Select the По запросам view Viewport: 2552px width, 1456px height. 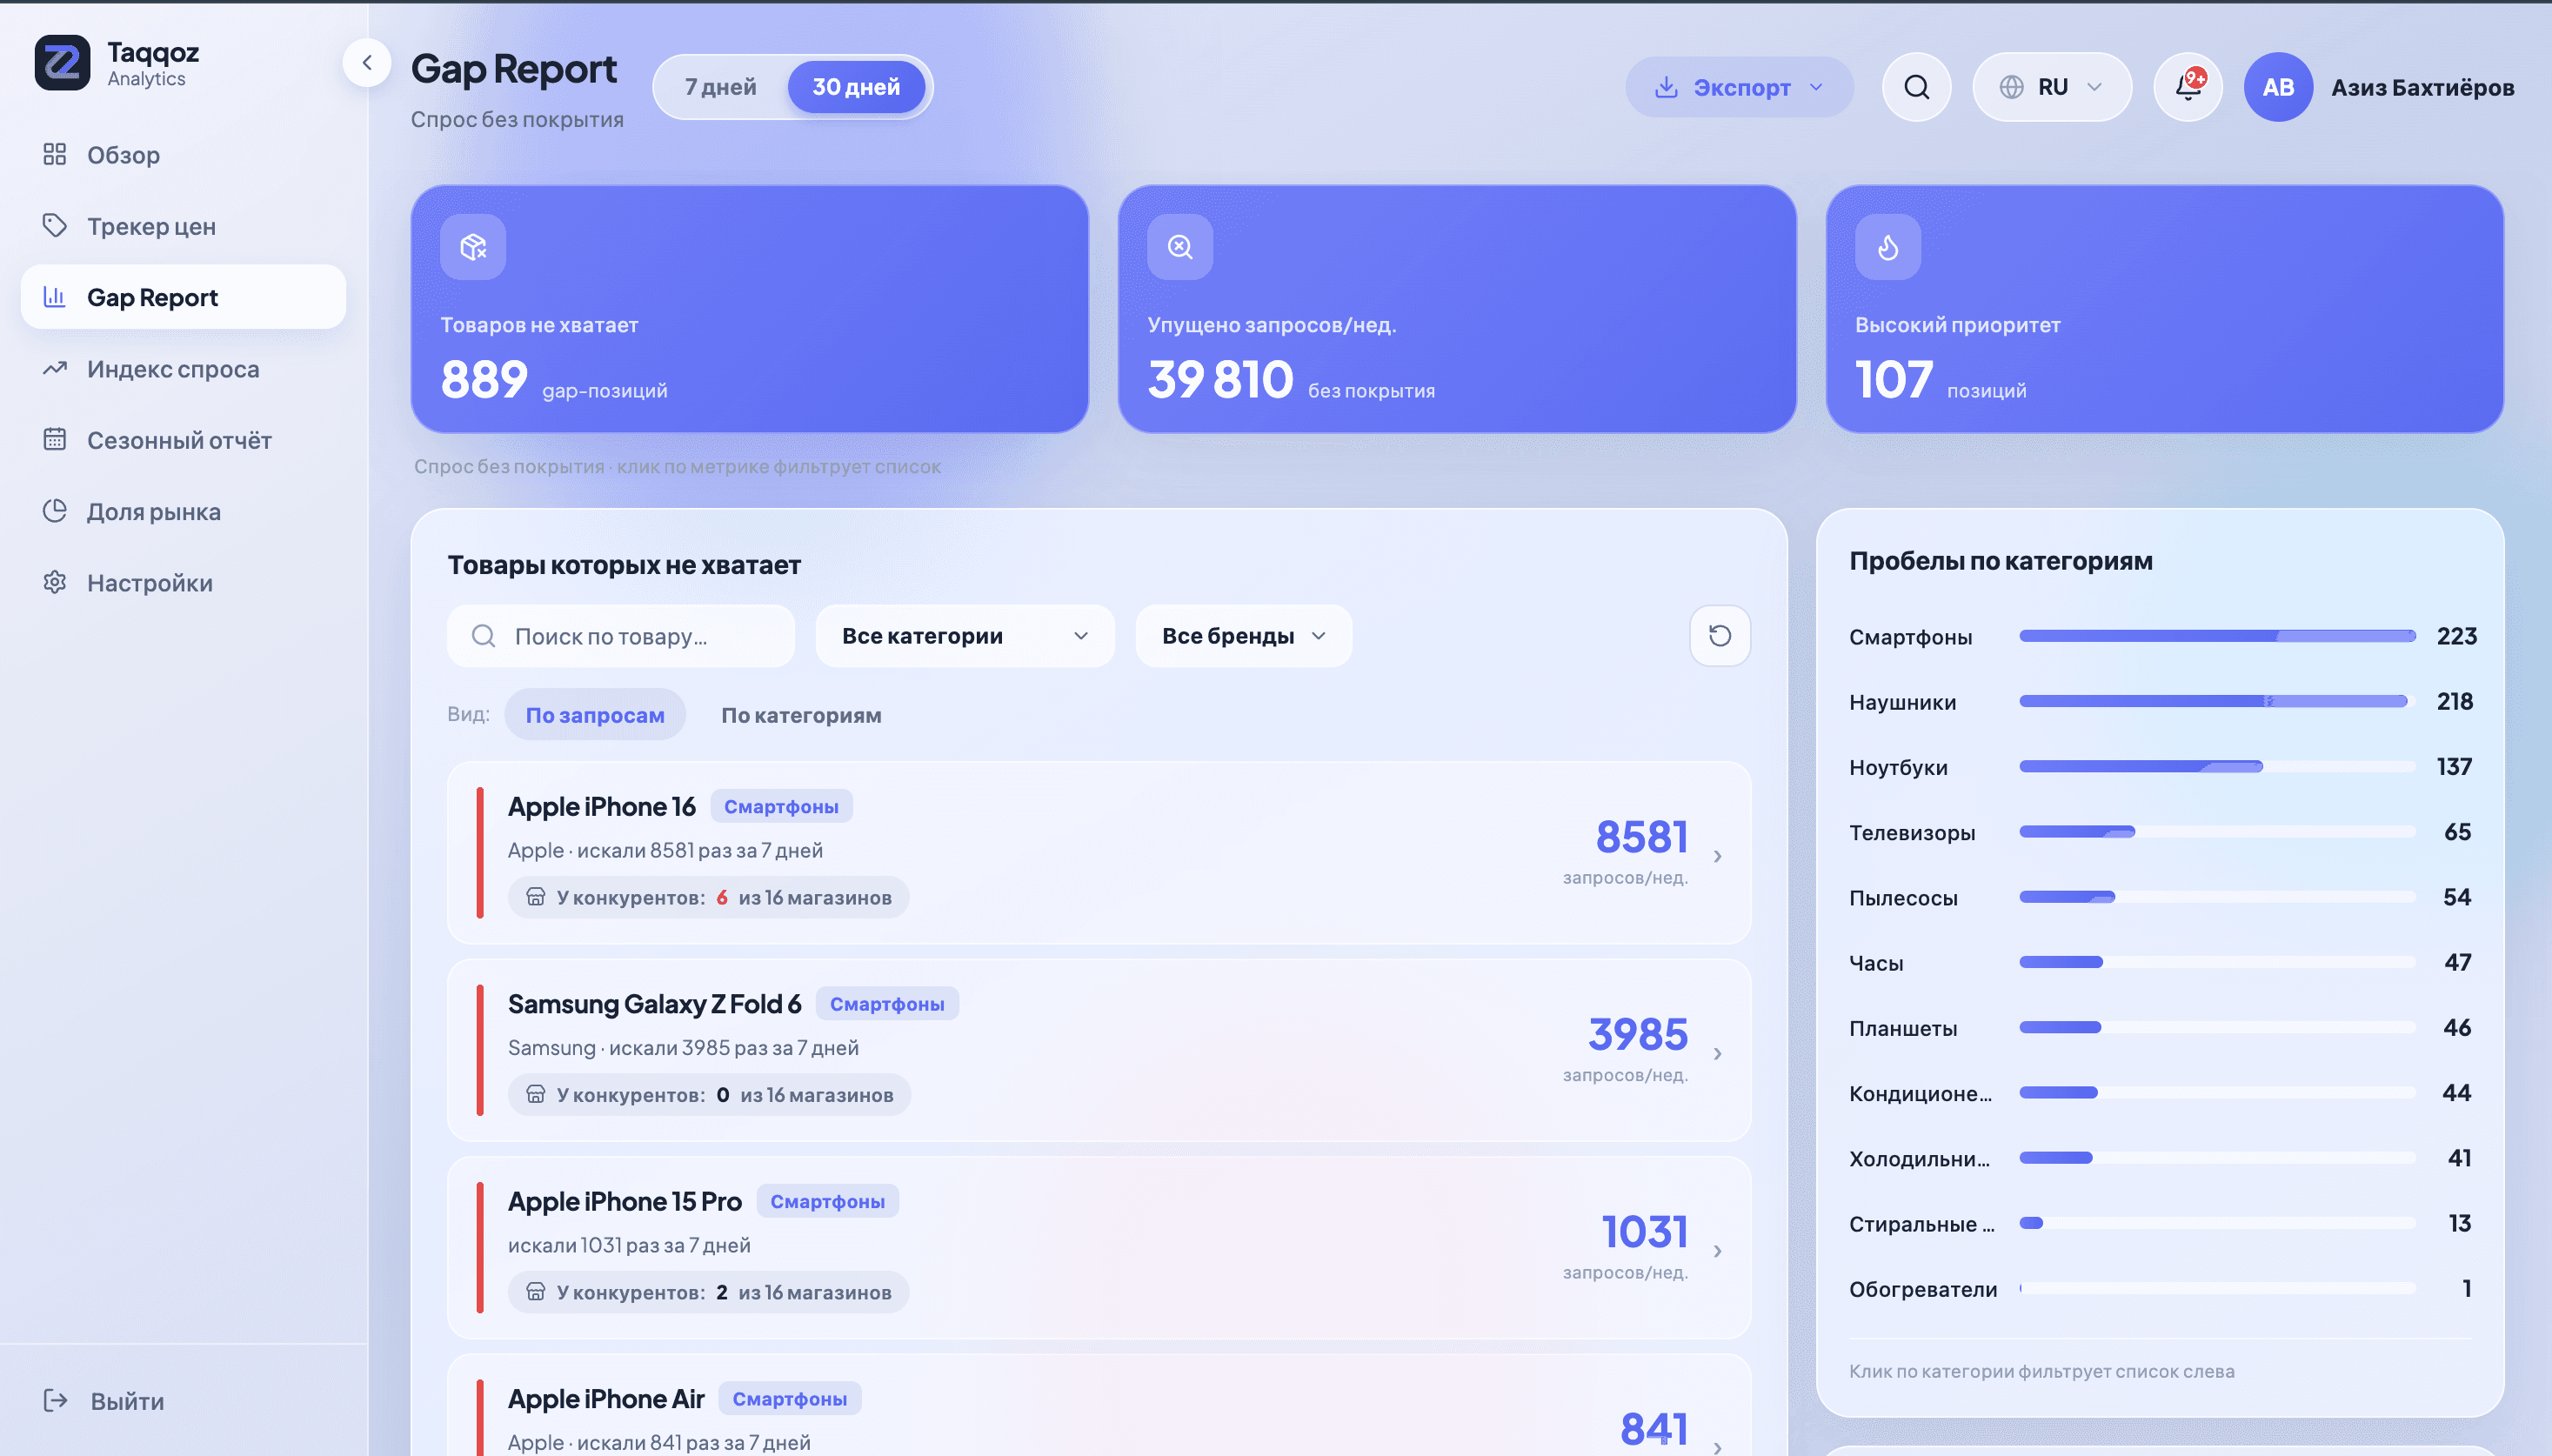point(595,715)
